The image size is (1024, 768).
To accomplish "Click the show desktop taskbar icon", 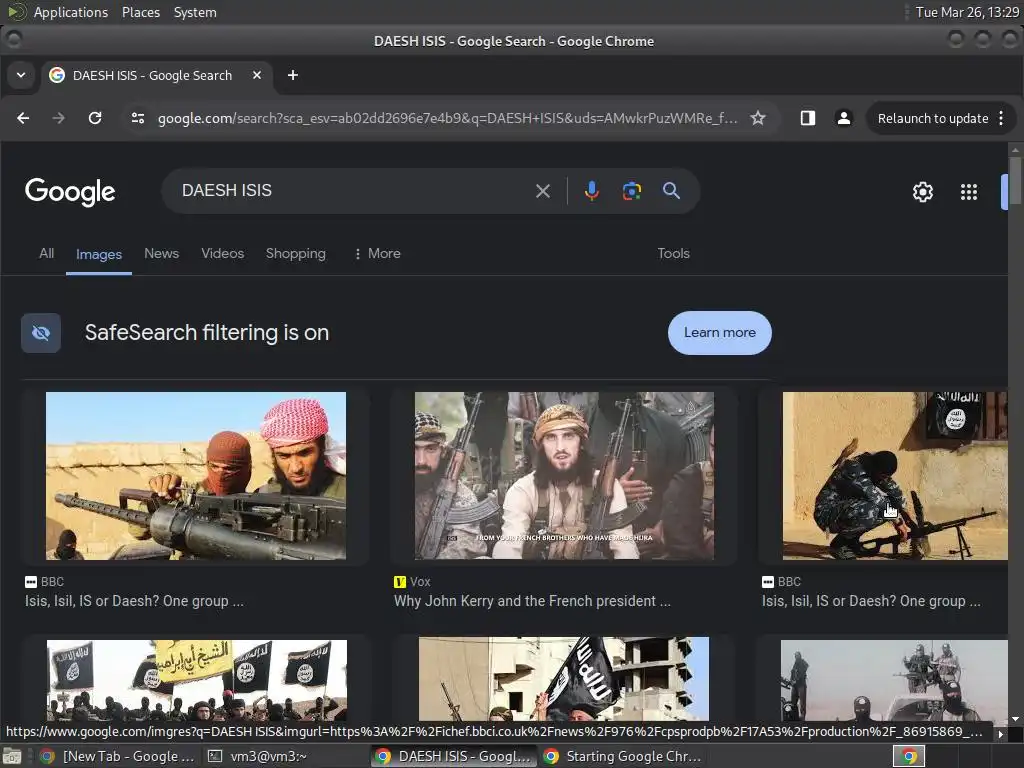I will click(x=12, y=756).
